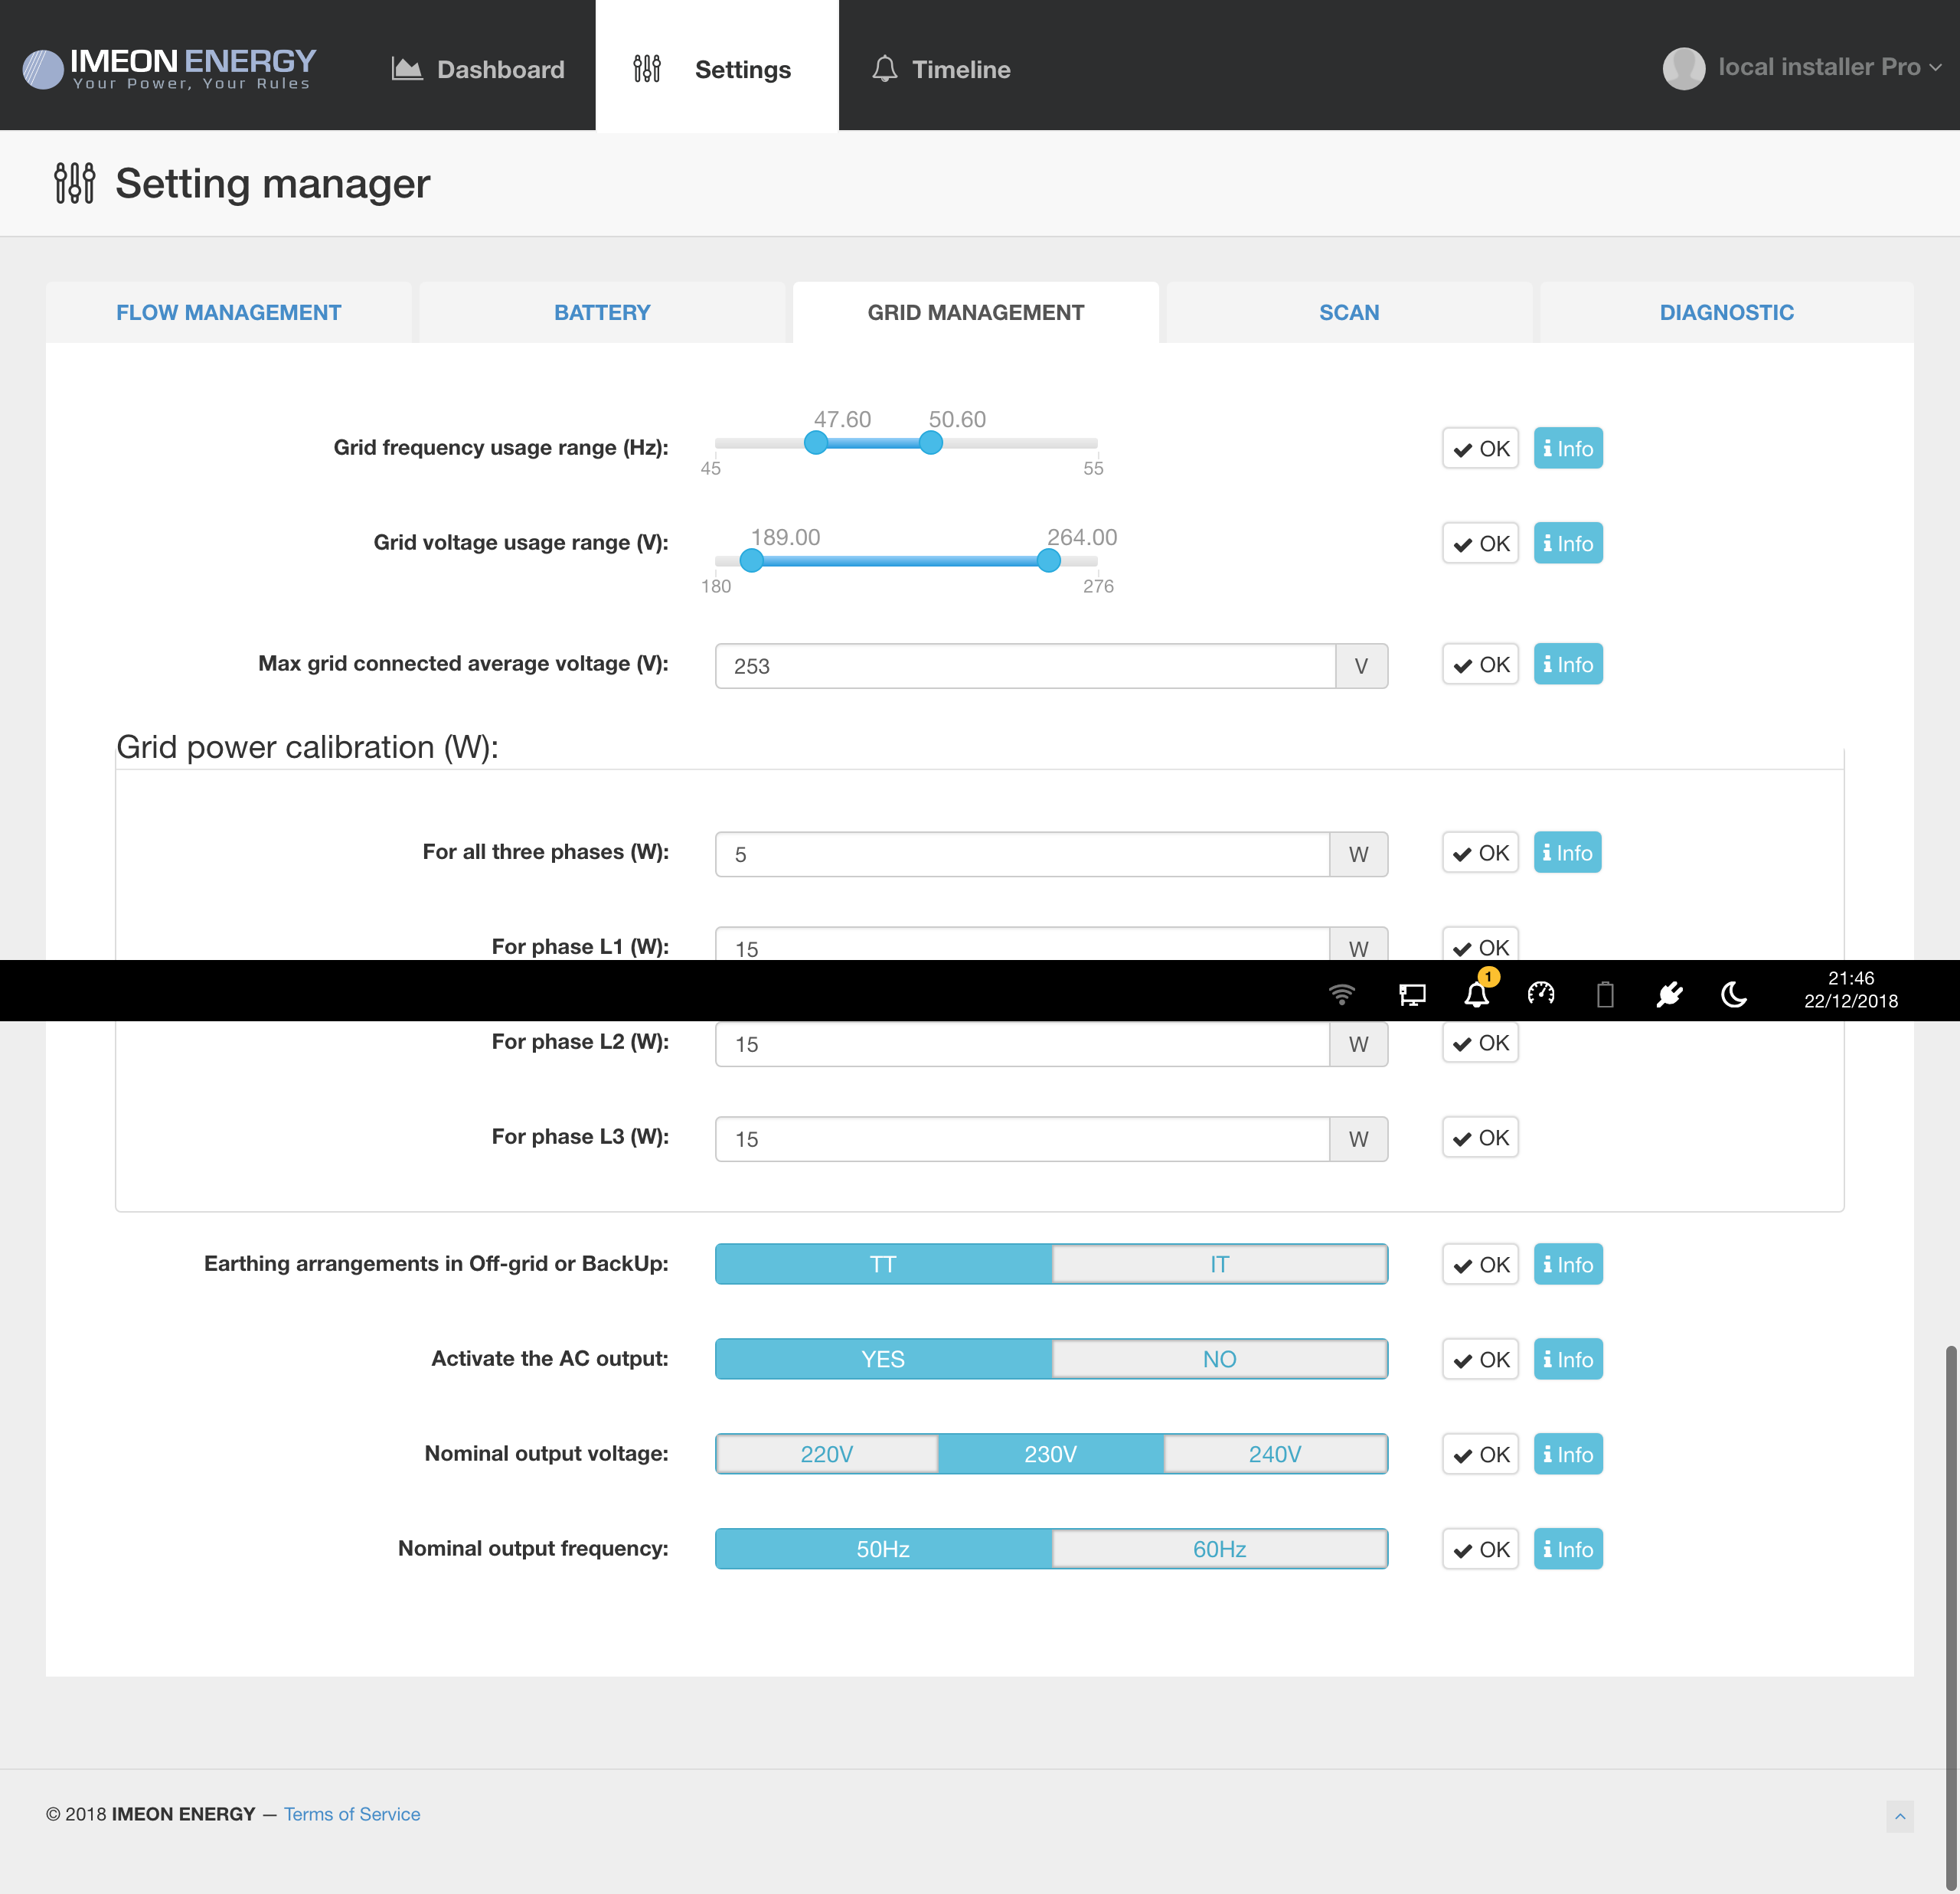The width and height of the screenshot is (1960, 1894).
Task: Click the battery icon in status bar
Action: 1605,994
